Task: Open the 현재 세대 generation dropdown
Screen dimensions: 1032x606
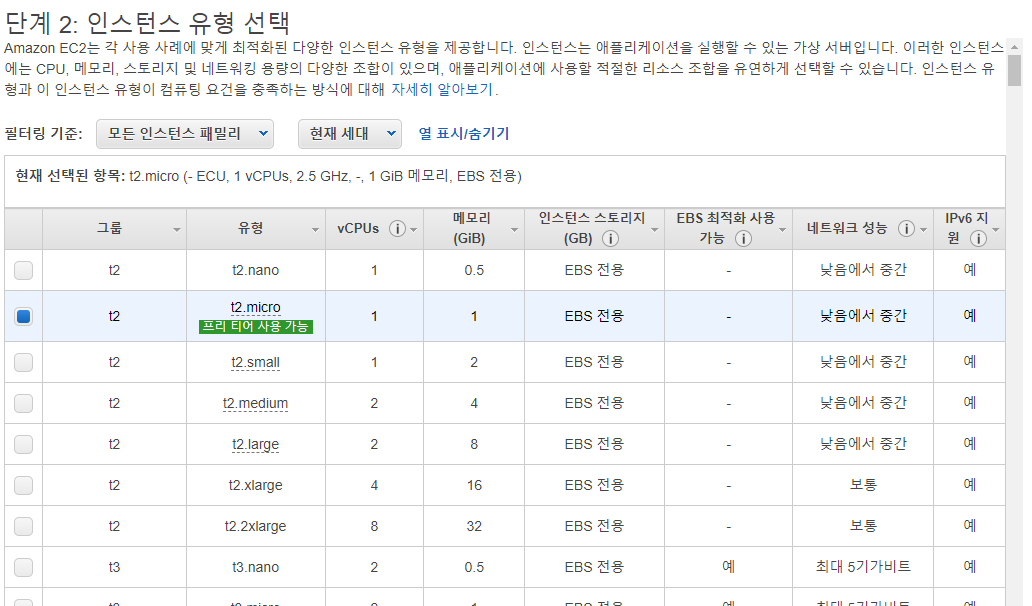Action: coord(349,134)
